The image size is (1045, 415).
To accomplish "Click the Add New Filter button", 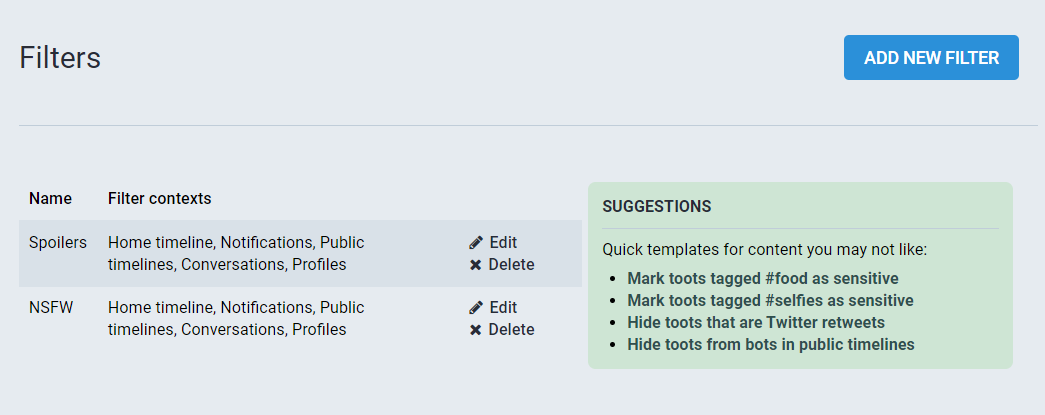I will [x=931, y=58].
